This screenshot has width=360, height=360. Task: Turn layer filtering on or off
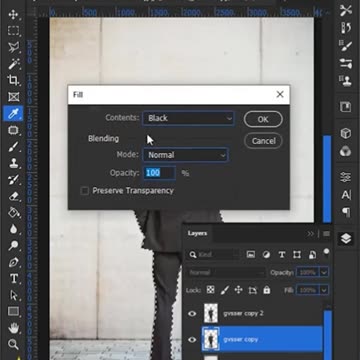point(327,252)
